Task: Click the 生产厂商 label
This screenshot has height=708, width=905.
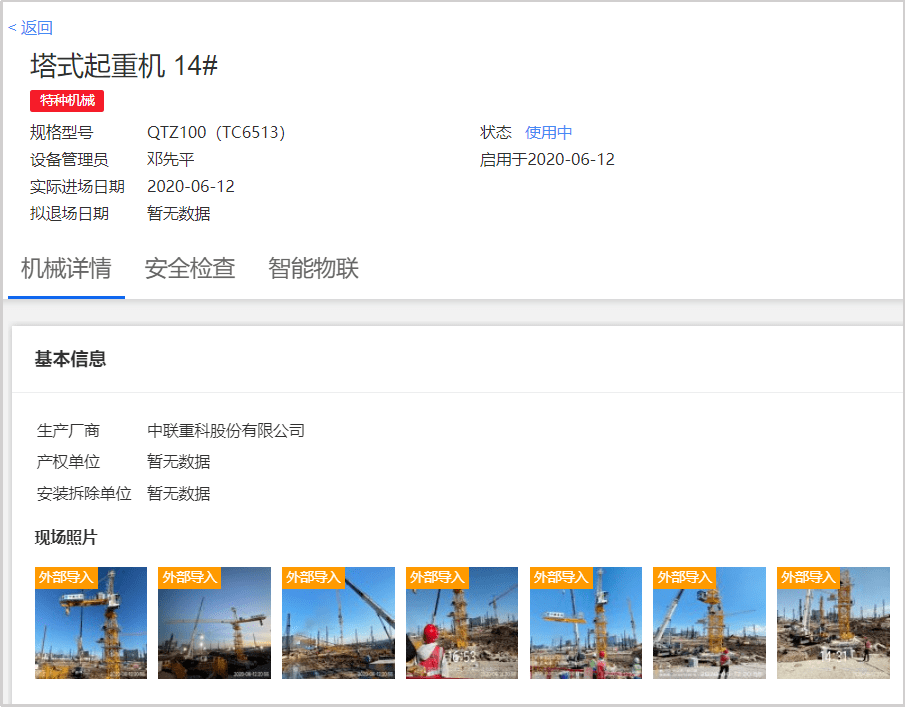Action: click(x=68, y=430)
